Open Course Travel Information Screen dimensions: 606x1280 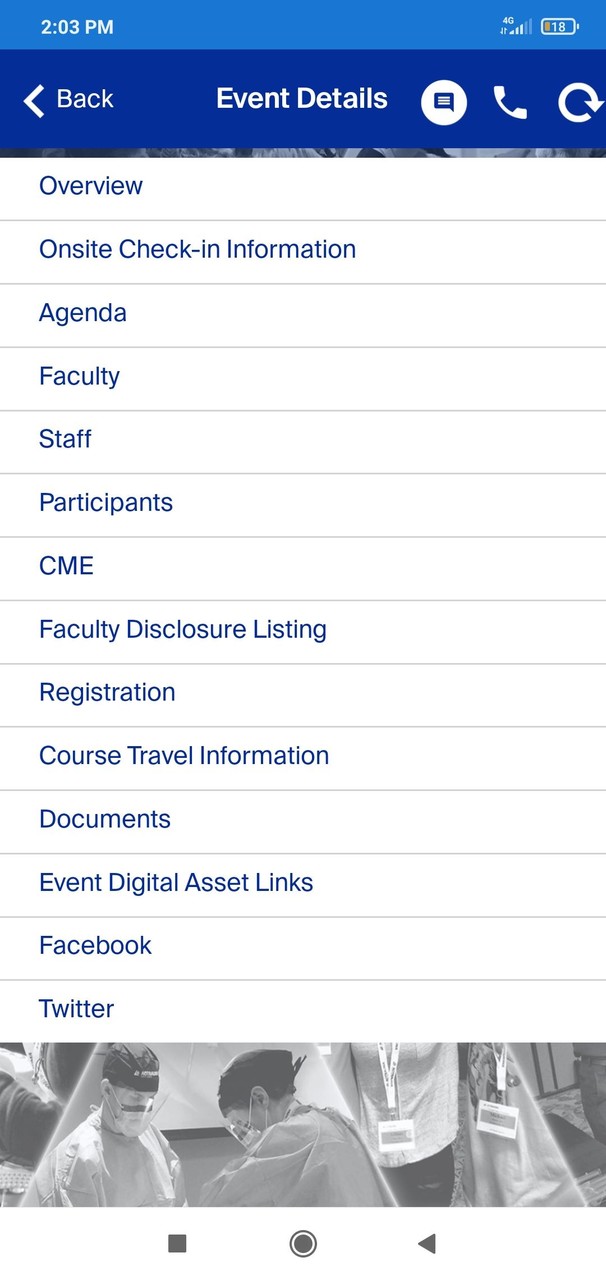pyautogui.click(x=184, y=756)
